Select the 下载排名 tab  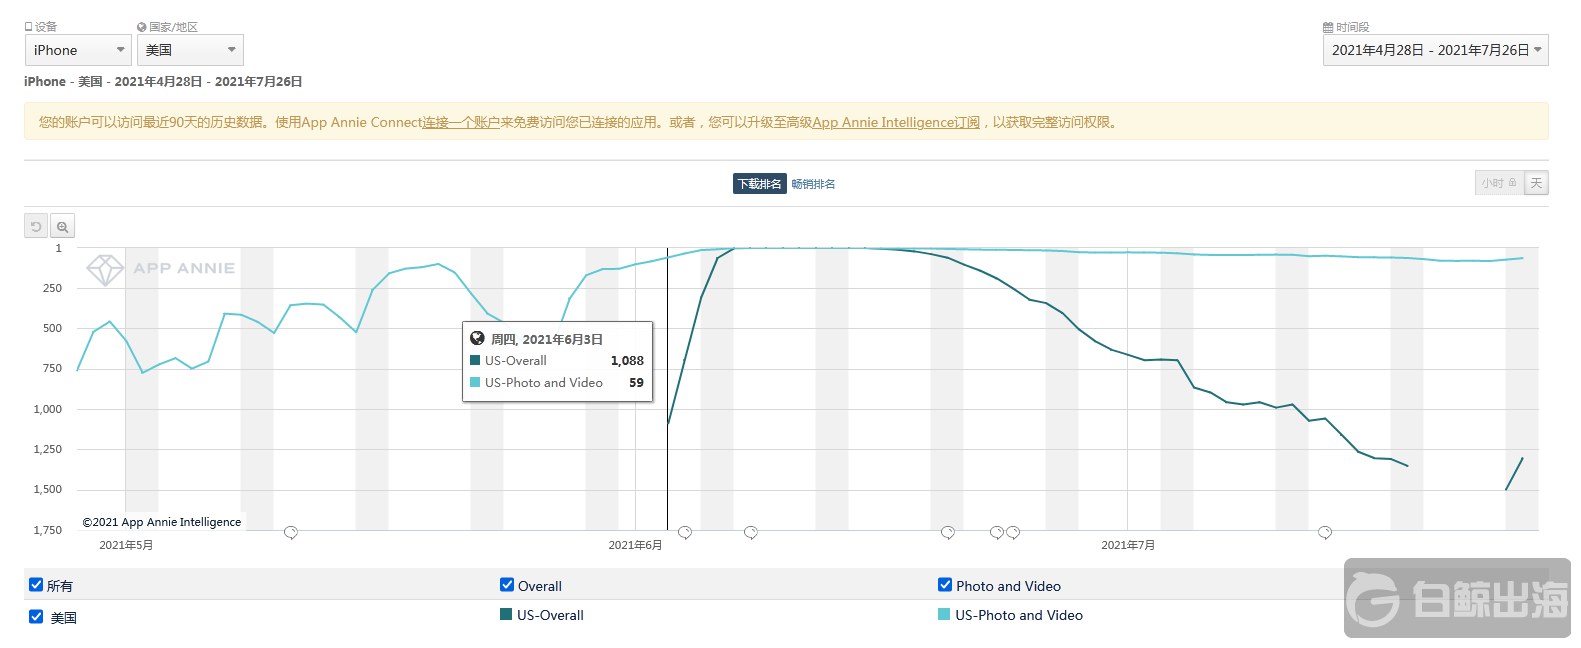(x=760, y=184)
